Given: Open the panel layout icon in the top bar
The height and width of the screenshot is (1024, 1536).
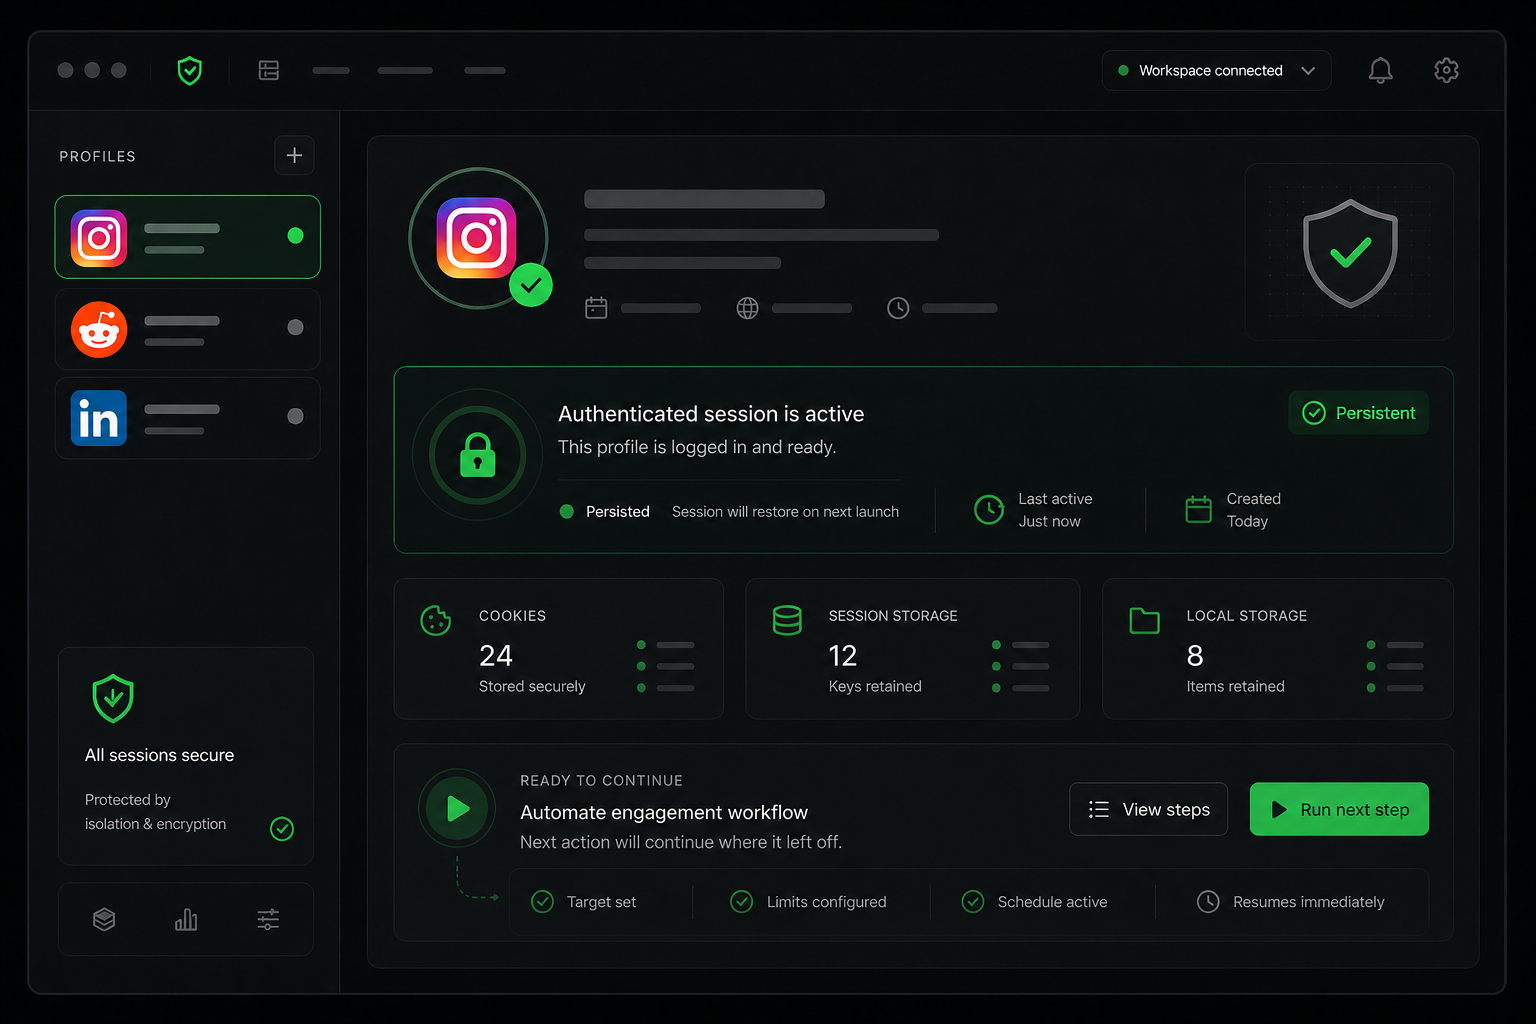Looking at the screenshot, I should point(269,70).
